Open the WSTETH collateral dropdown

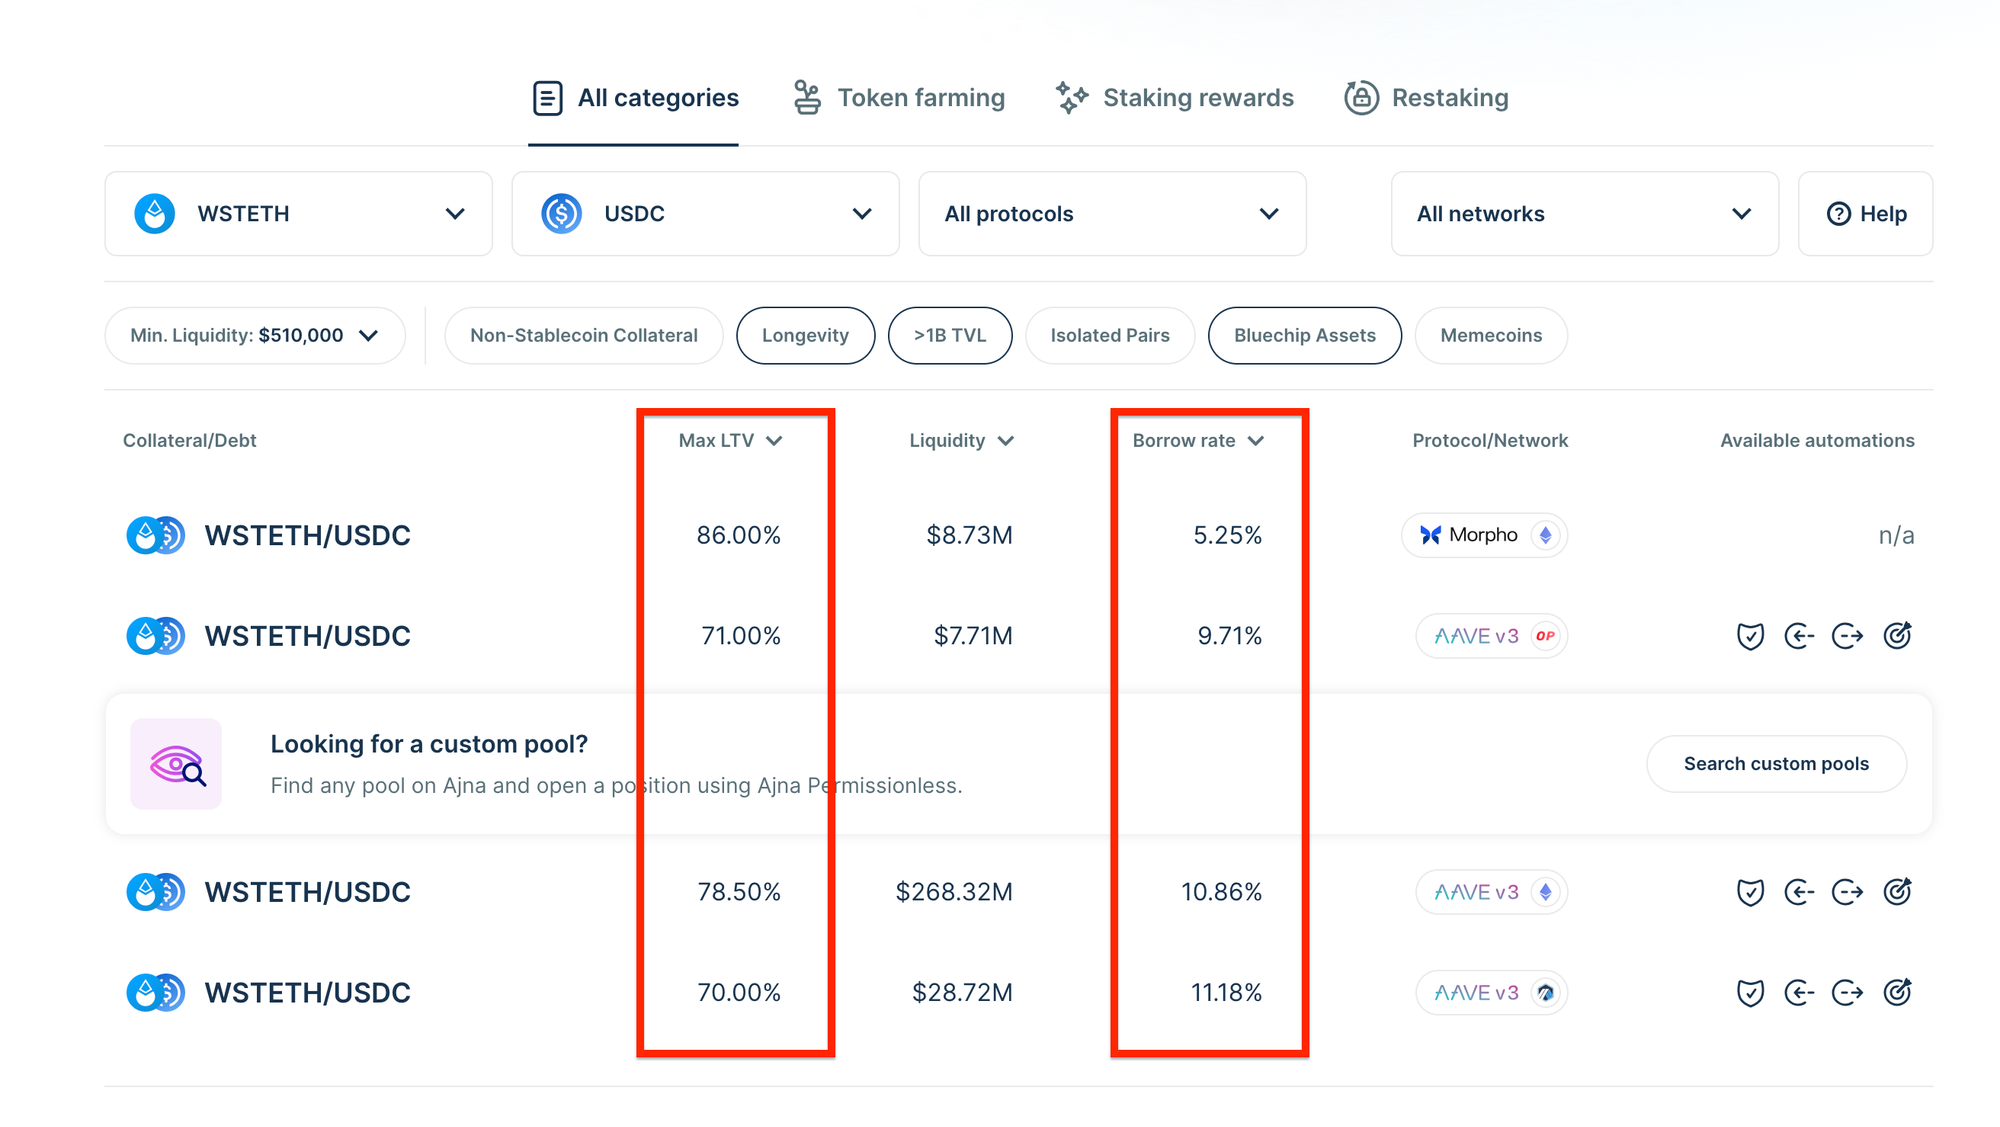tap(298, 214)
